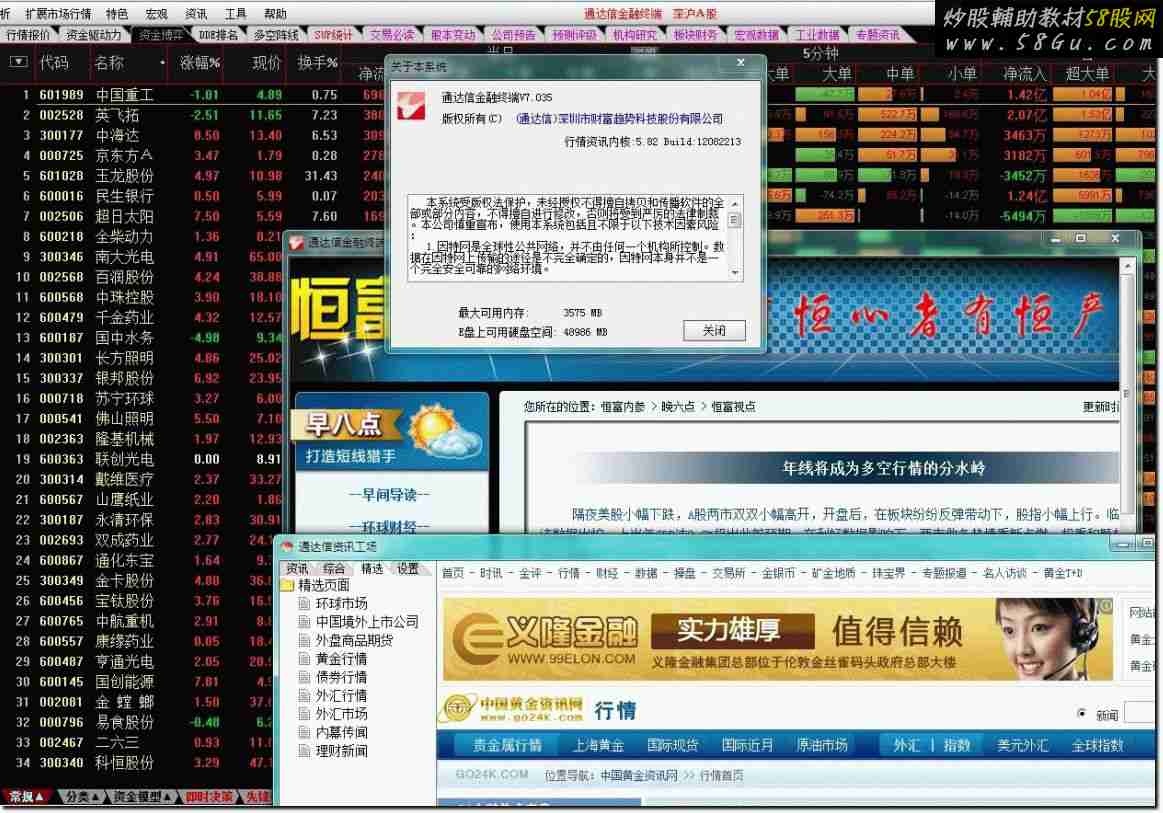Click scroll-down arrow in license text box
This screenshot has width=1163, height=813.
(x=734, y=273)
